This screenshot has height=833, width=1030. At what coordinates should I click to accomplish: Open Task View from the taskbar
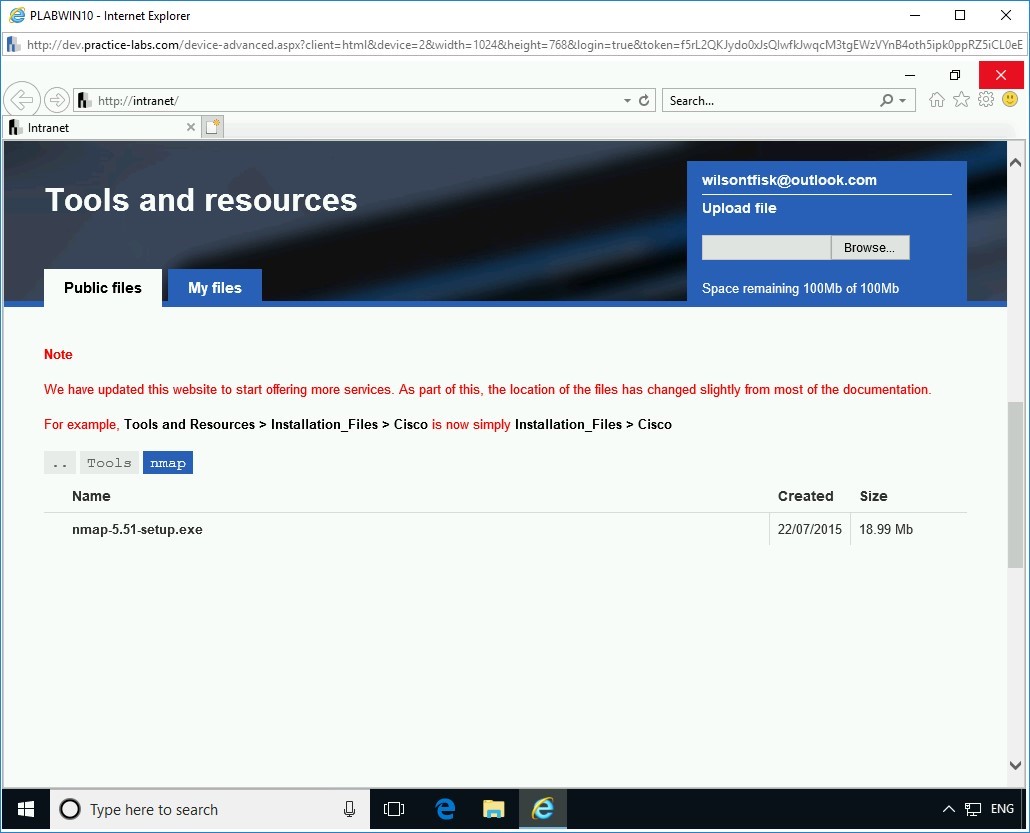click(393, 809)
